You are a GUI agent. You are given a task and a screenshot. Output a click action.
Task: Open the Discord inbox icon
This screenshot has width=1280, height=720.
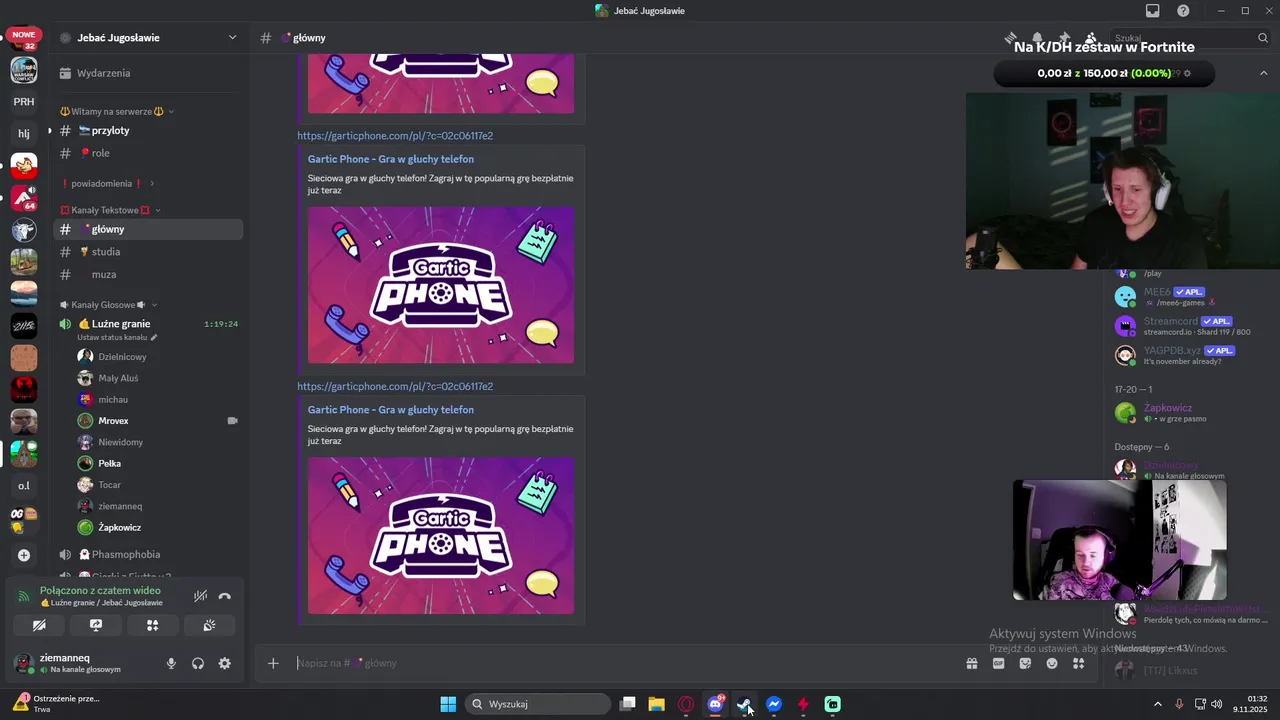[x=1153, y=10]
